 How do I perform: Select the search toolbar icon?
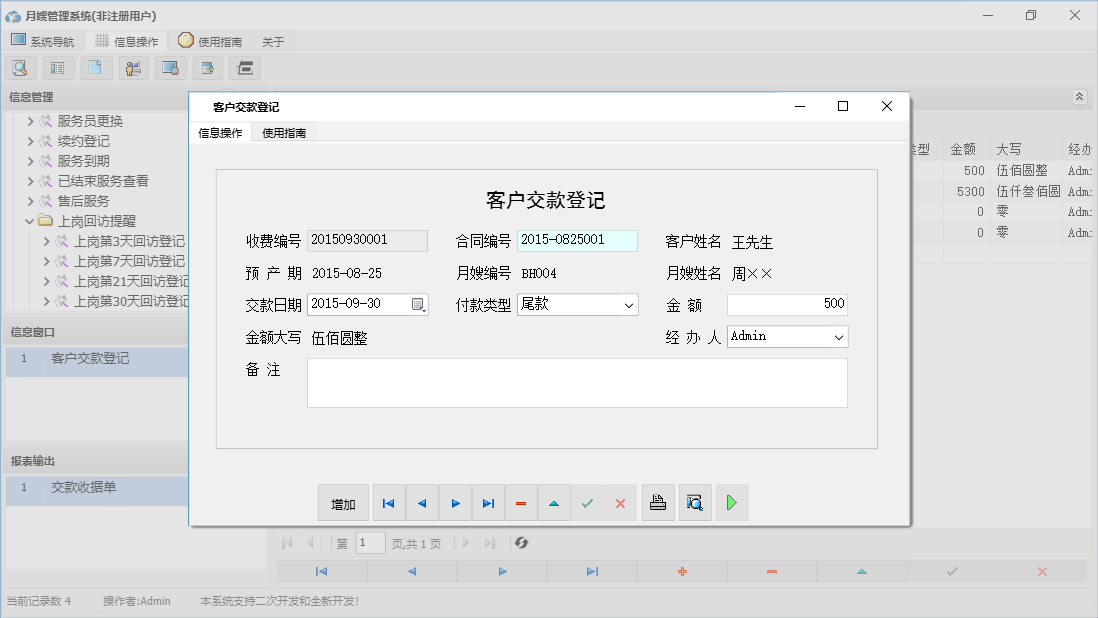[20, 67]
